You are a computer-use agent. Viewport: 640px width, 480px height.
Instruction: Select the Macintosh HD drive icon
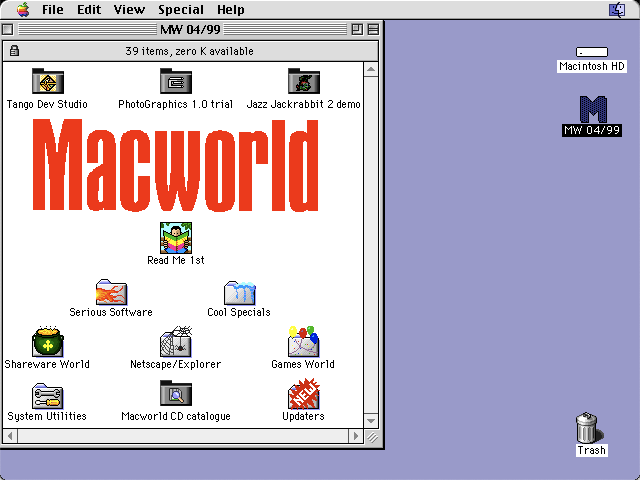(x=592, y=52)
